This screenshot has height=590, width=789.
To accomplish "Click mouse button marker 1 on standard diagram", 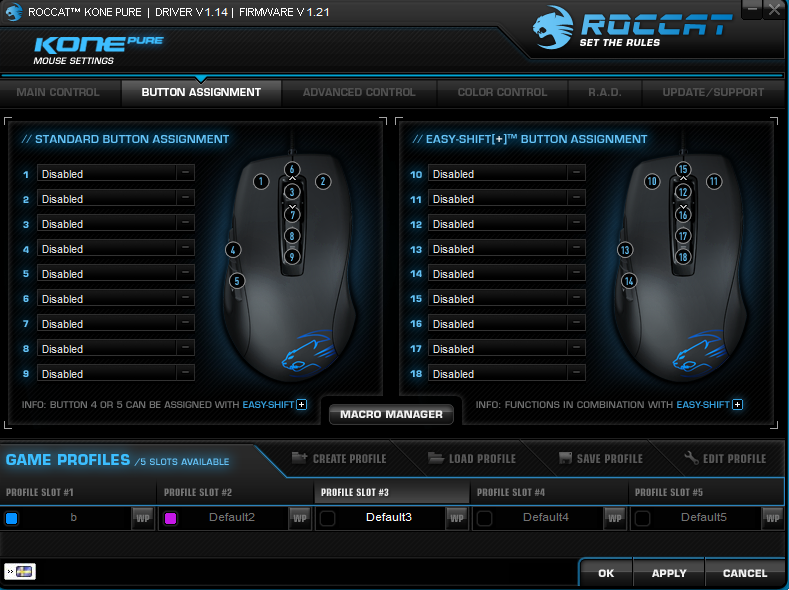I will (261, 181).
